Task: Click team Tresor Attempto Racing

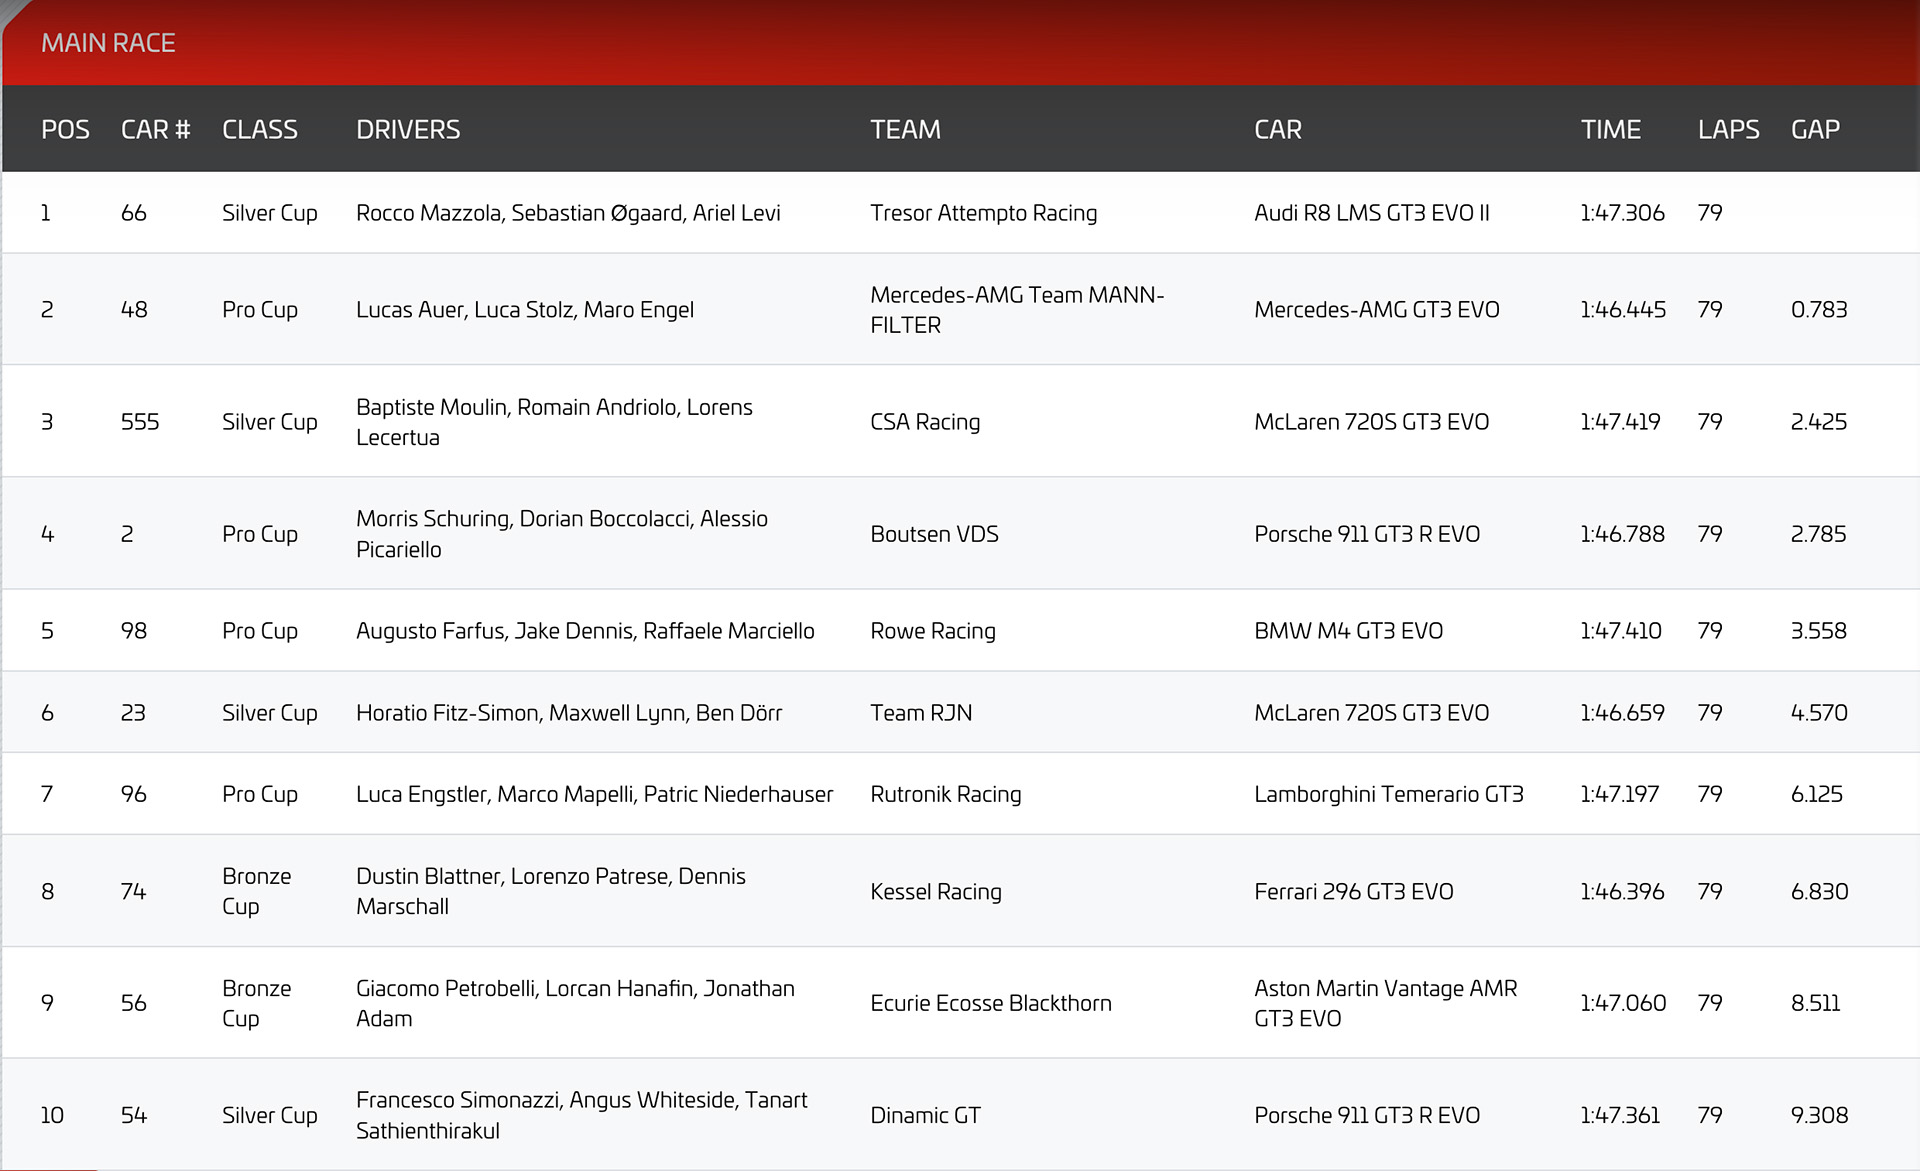Action: 984,213
